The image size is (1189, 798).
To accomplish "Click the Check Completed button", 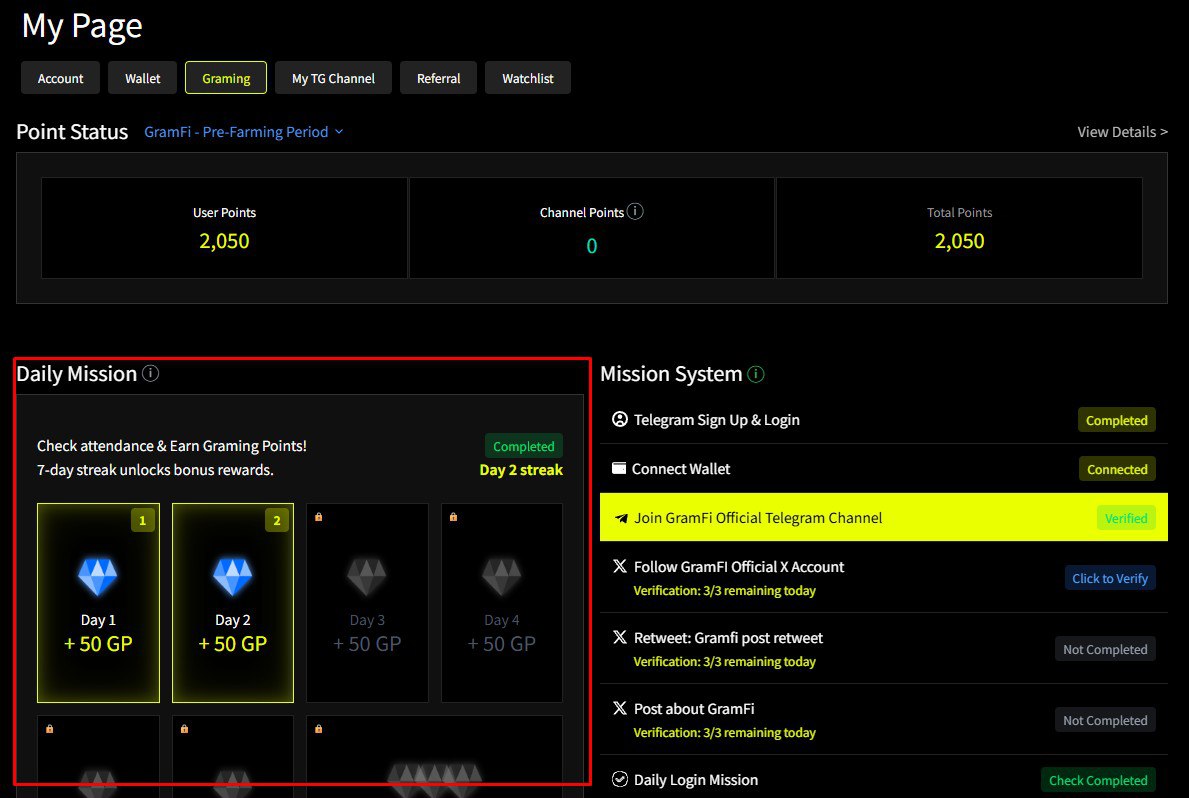I will (1097, 780).
